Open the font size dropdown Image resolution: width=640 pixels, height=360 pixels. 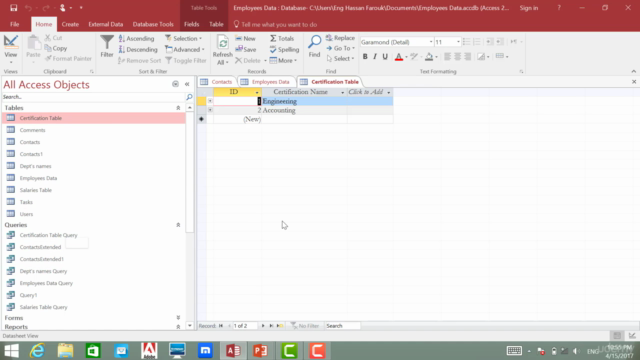tap(458, 42)
